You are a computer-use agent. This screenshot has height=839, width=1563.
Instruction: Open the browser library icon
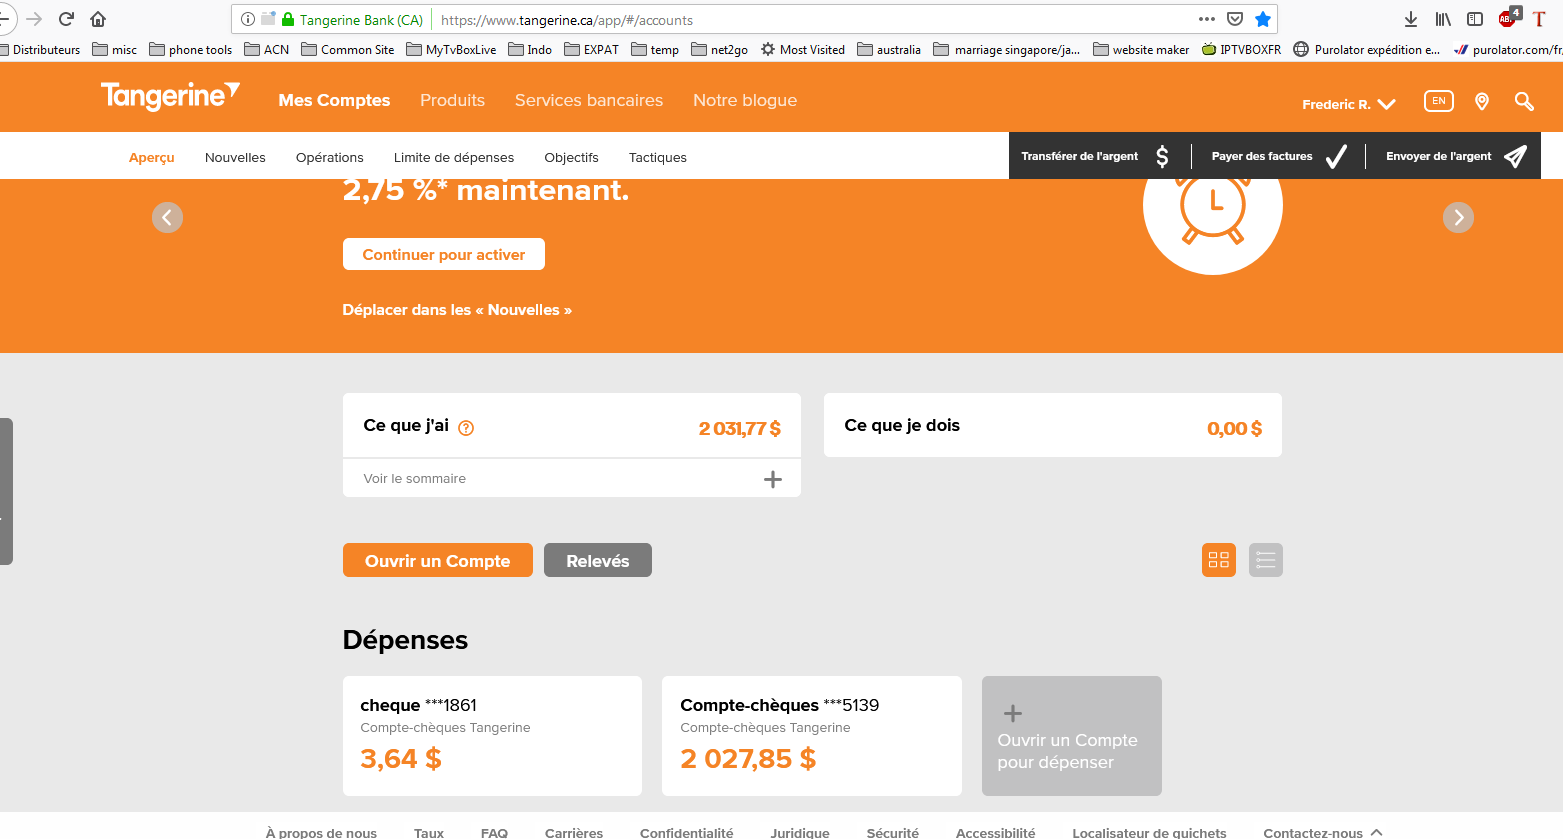[x=1443, y=19]
